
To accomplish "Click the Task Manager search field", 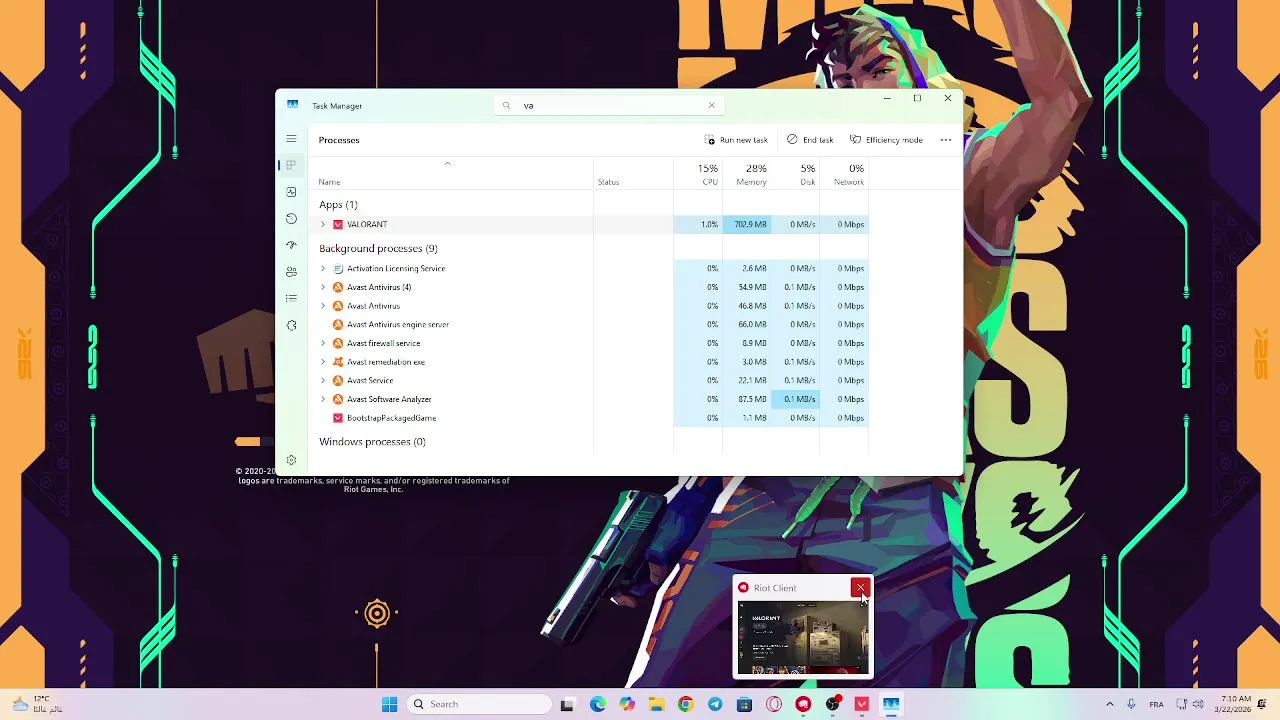I will pyautogui.click(x=608, y=105).
